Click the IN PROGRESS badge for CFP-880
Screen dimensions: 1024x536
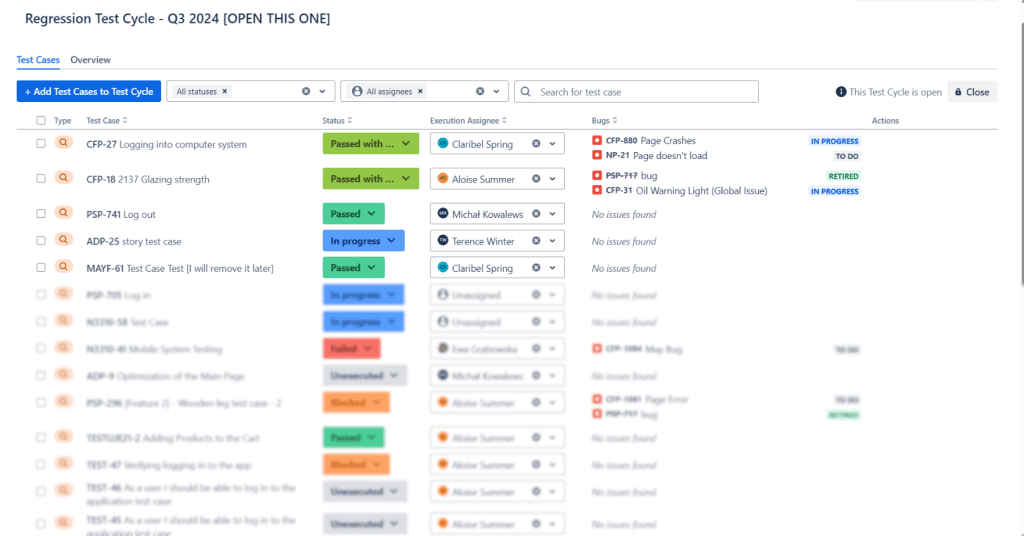pyautogui.click(x=834, y=141)
